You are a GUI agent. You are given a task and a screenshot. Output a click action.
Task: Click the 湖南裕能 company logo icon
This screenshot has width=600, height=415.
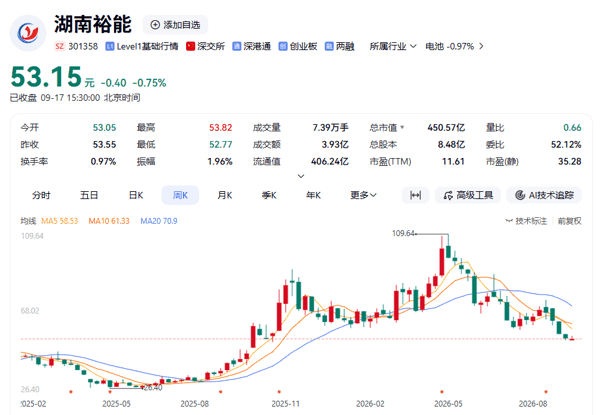[28, 33]
